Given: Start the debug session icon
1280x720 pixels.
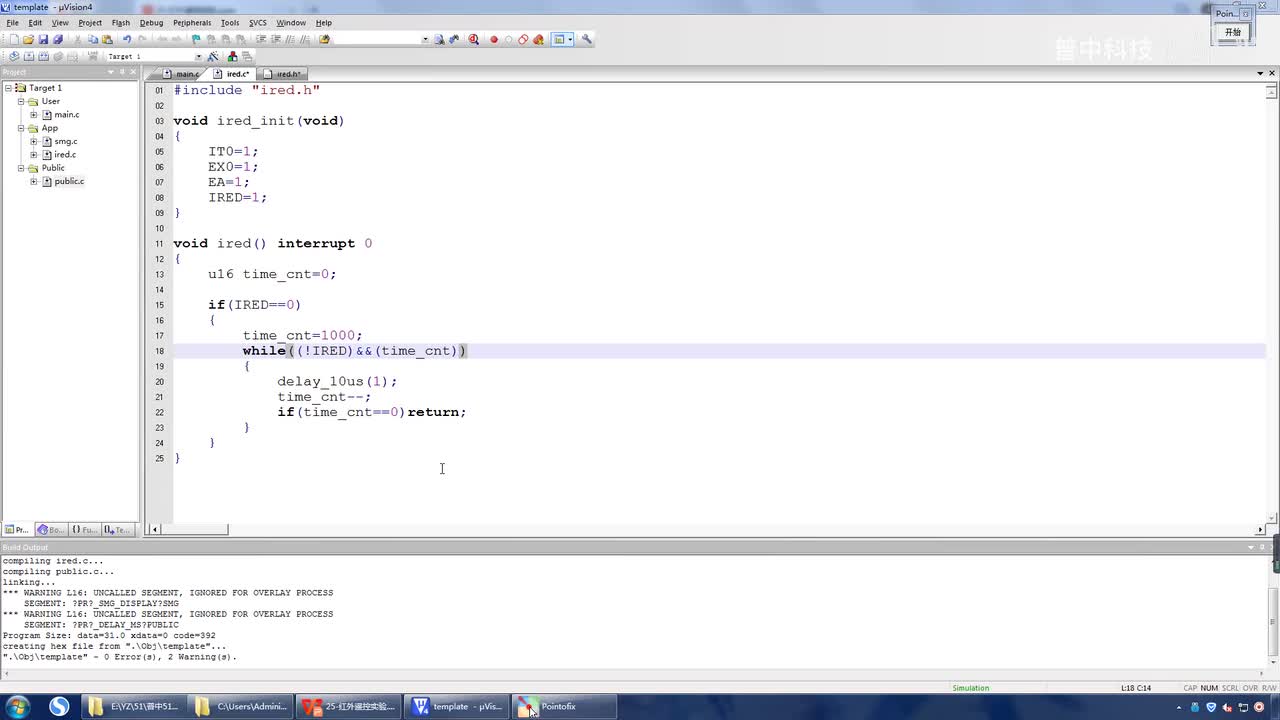Looking at the screenshot, I should point(473,40).
